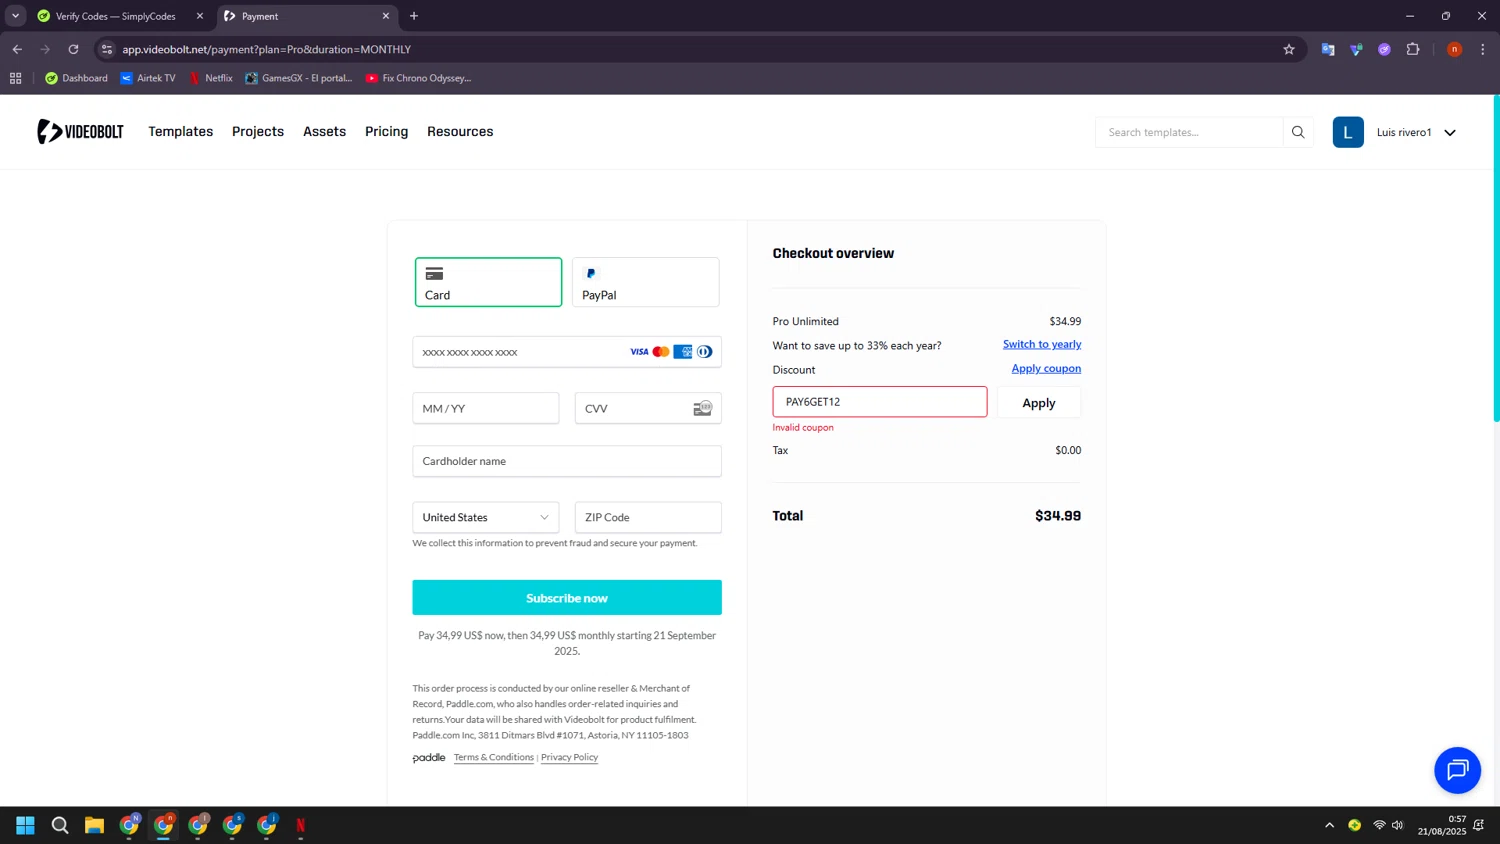Open the browser extensions puzzle icon

(x=1413, y=49)
